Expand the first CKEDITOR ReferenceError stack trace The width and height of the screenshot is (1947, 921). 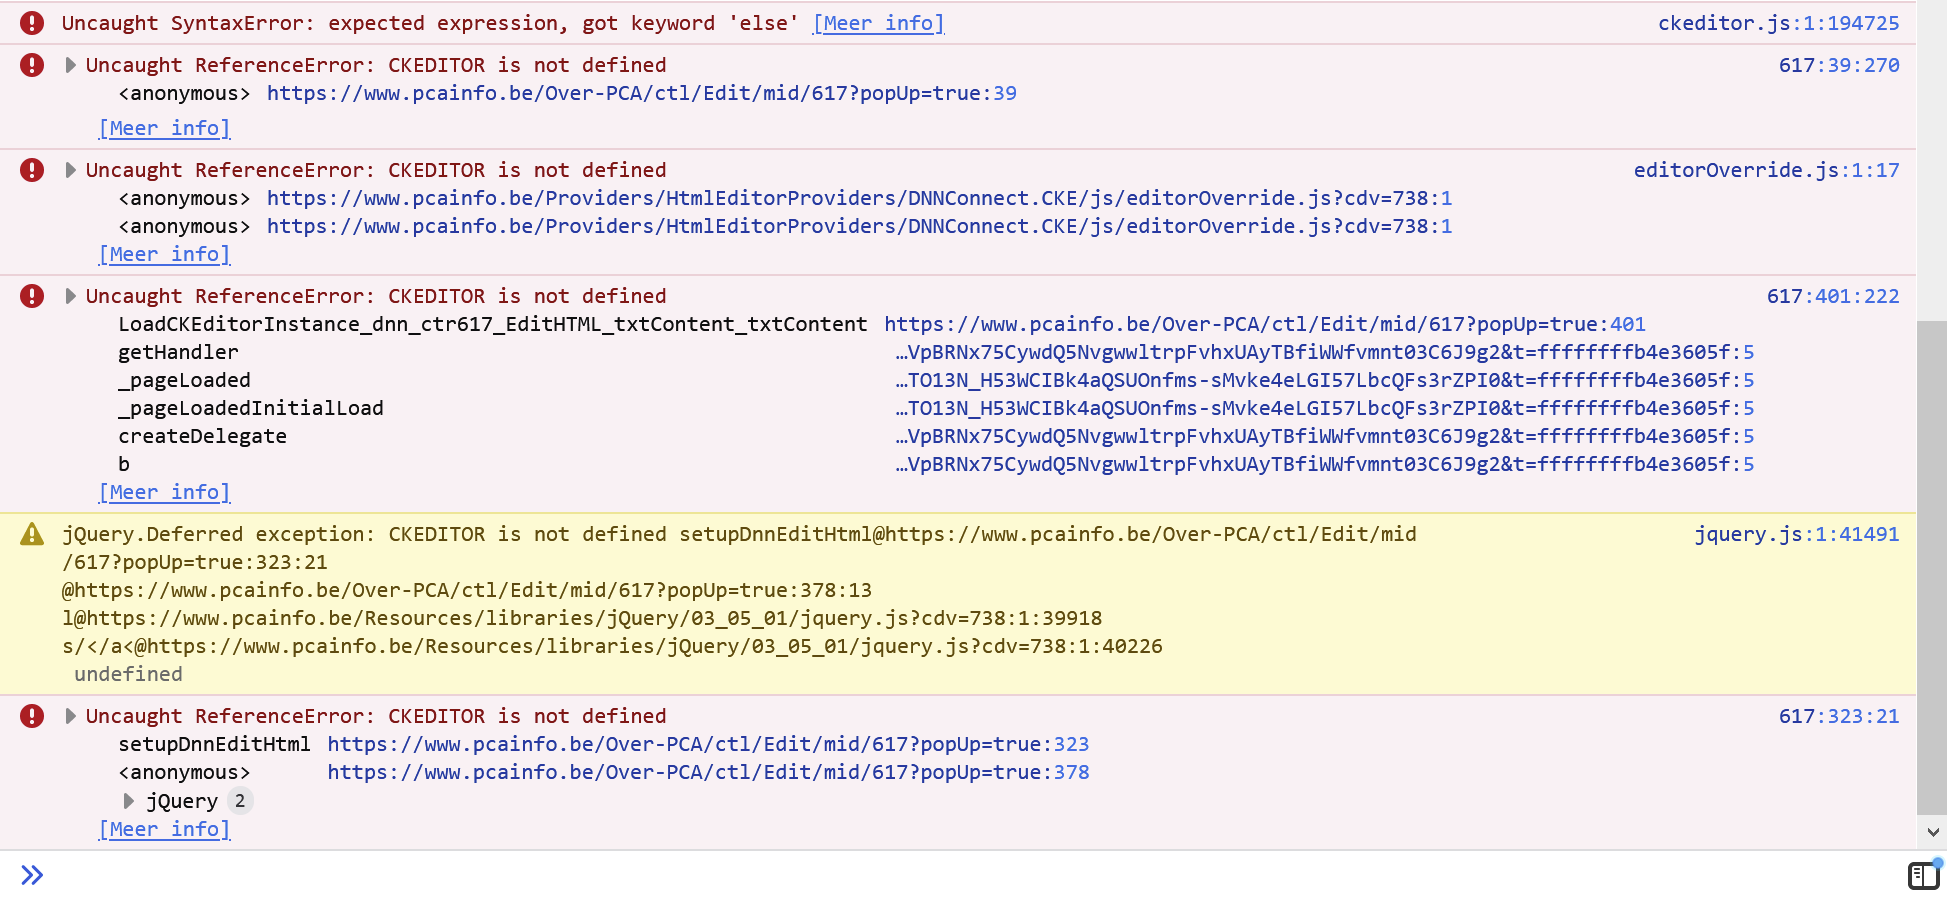[x=70, y=64]
